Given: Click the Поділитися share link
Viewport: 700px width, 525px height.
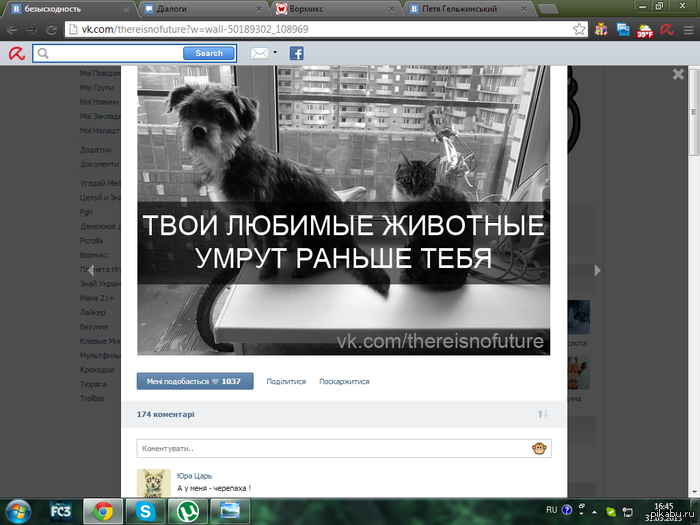Looking at the screenshot, I should click(286, 382).
